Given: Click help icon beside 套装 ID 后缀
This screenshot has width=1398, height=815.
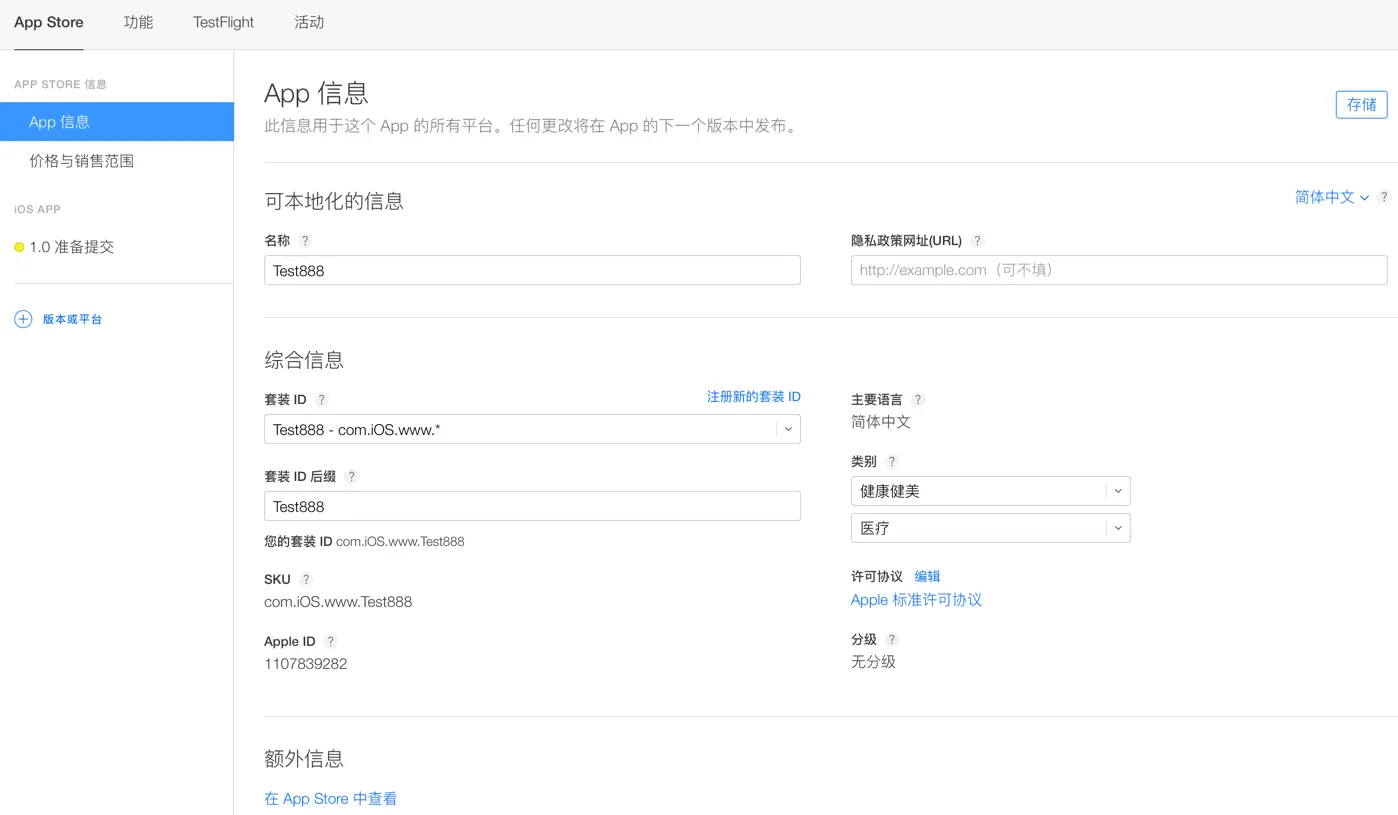Looking at the screenshot, I should click(x=352, y=477).
